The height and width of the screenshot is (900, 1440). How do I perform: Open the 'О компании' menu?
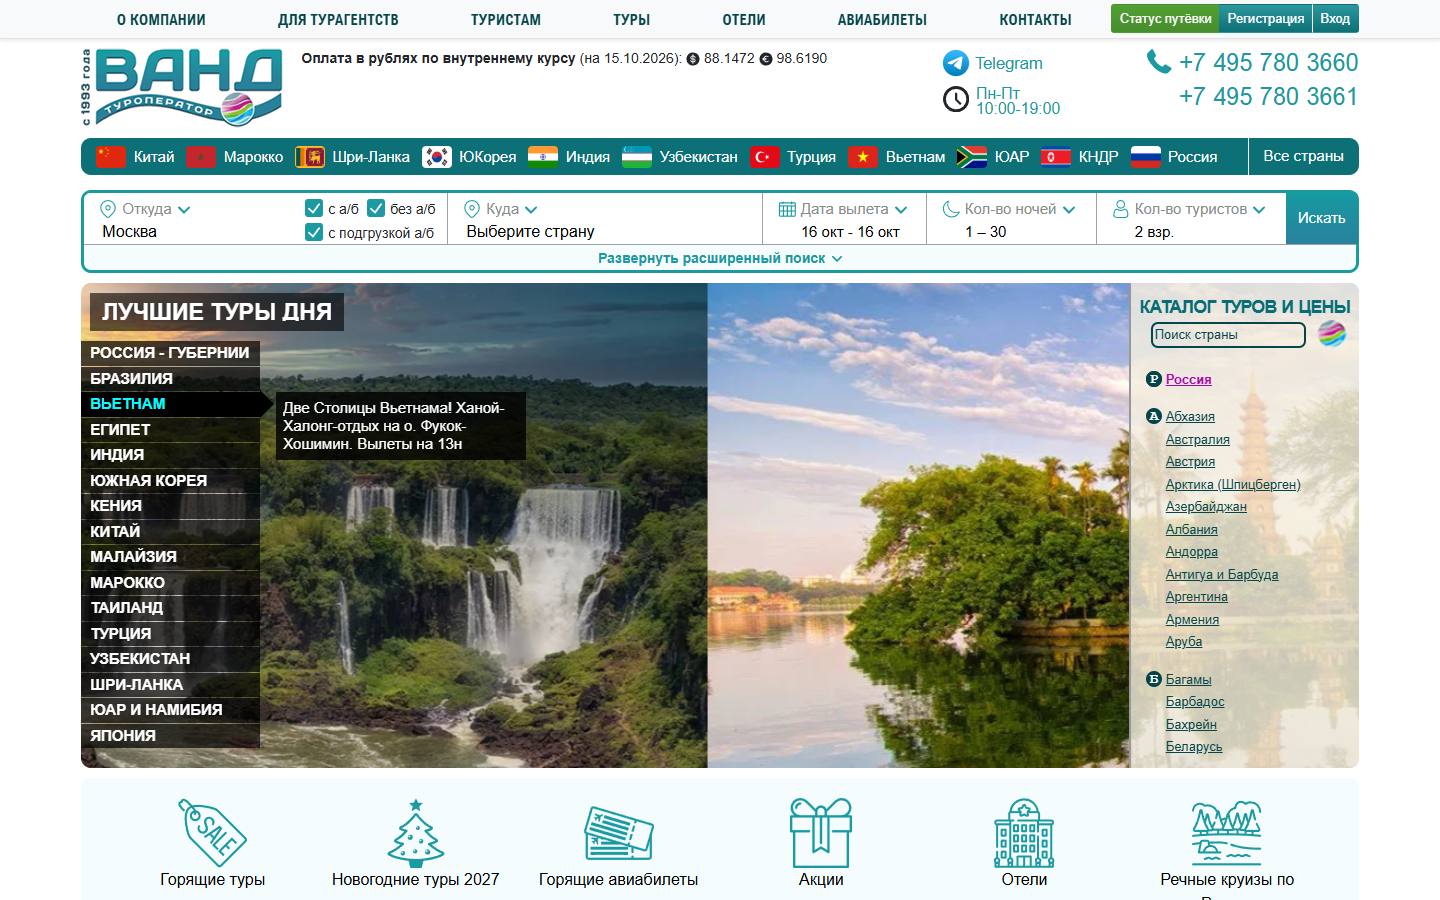(x=161, y=19)
